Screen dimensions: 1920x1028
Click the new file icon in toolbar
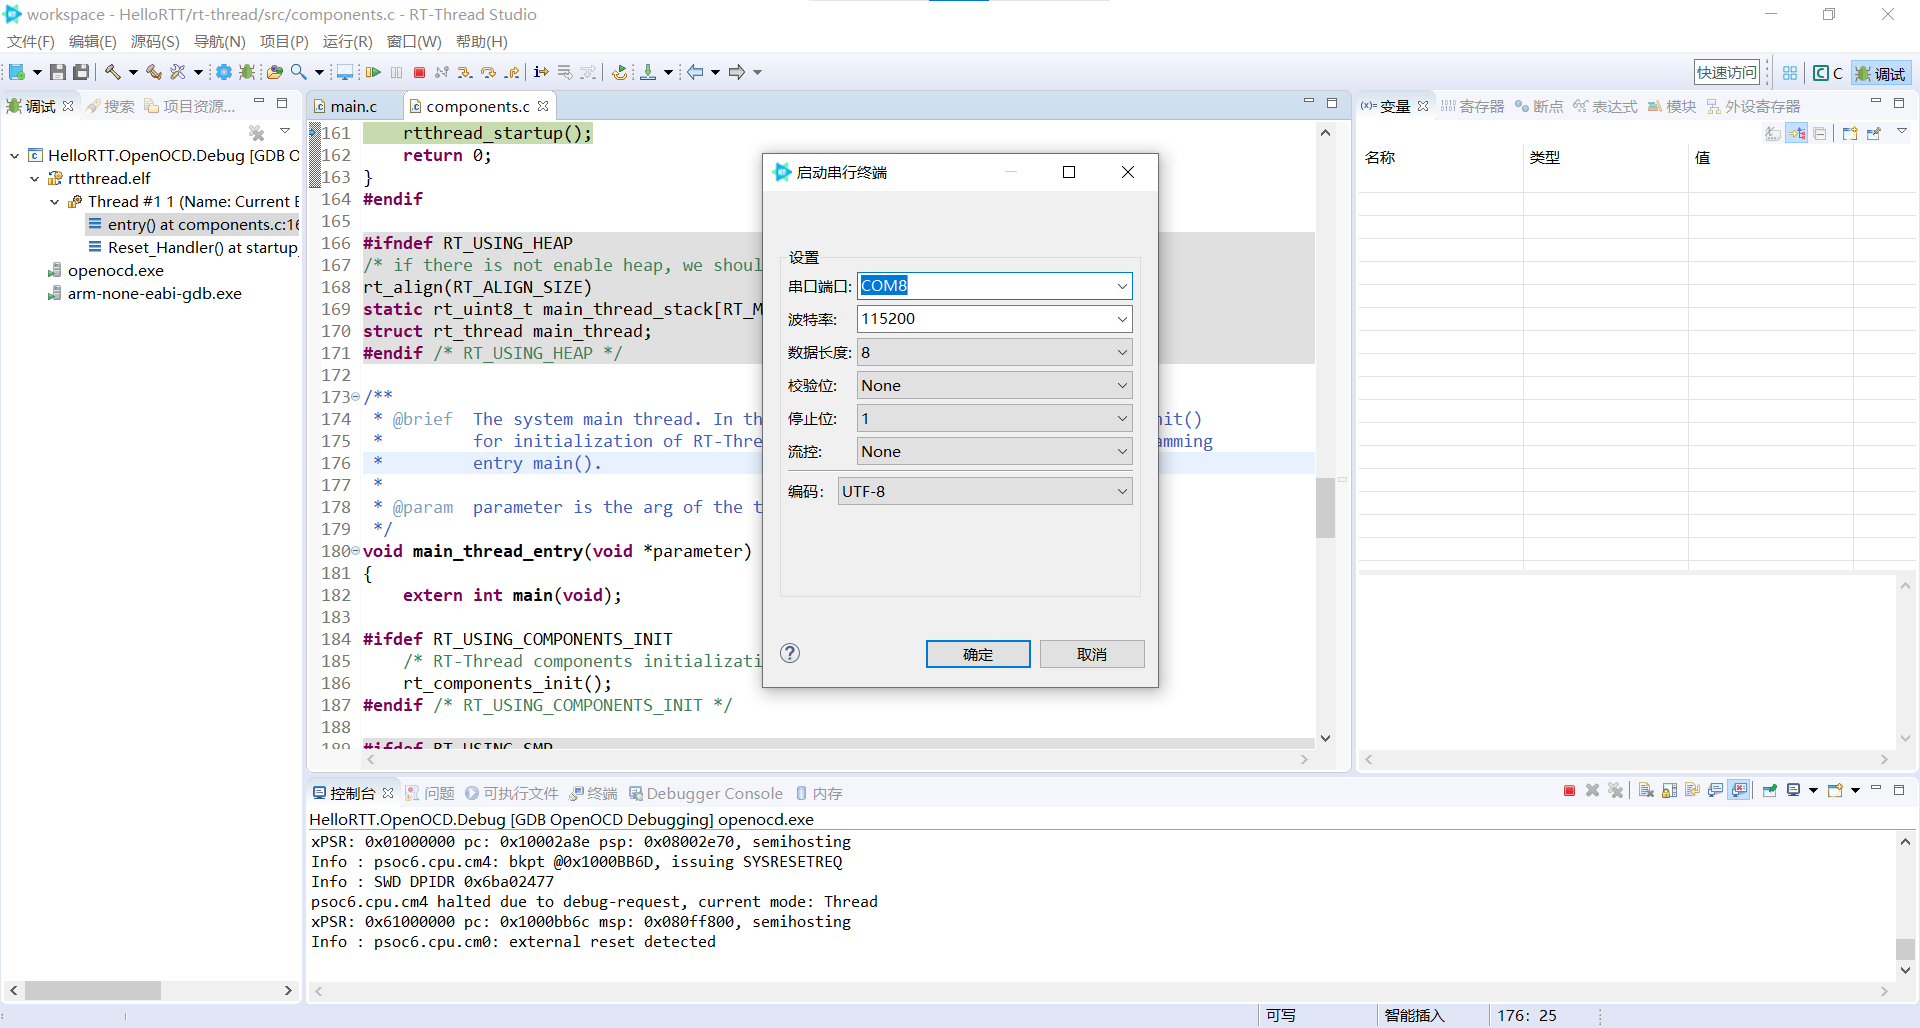17,72
